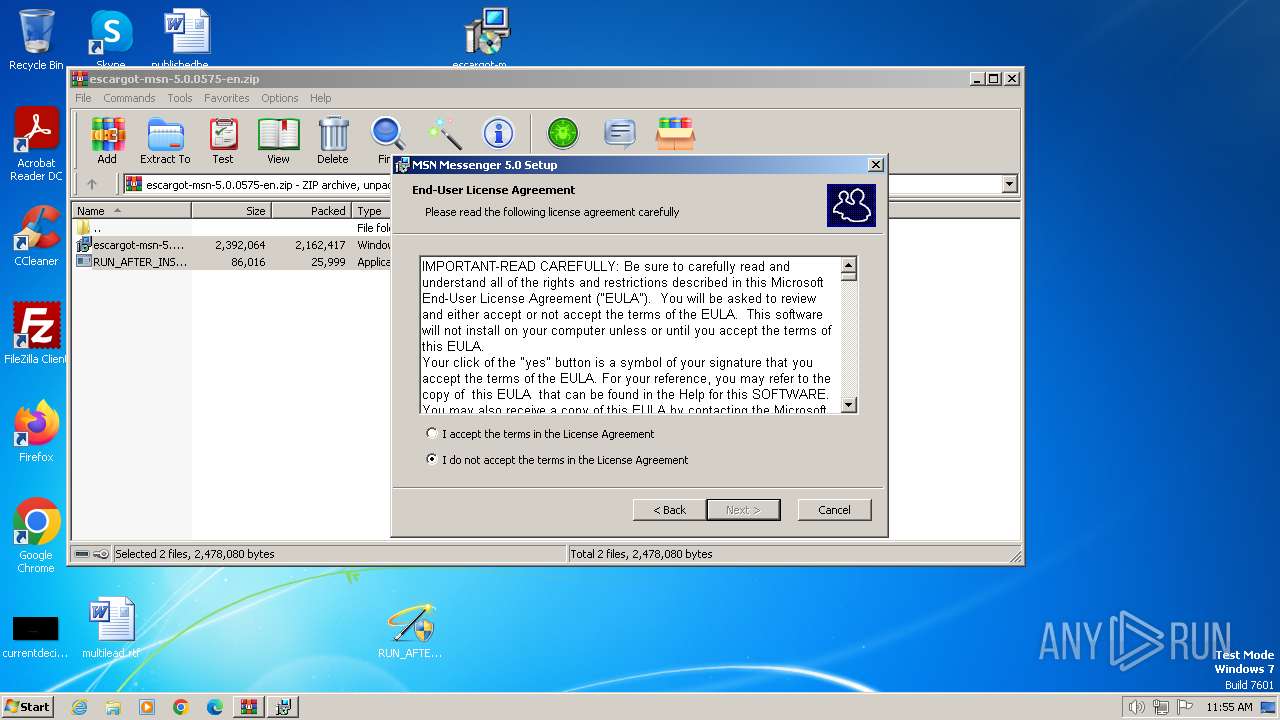Screen dimensions: 1280x720
Task: Click Cancel in MSN Messenger setup
Action: click(x=834, y=510)
